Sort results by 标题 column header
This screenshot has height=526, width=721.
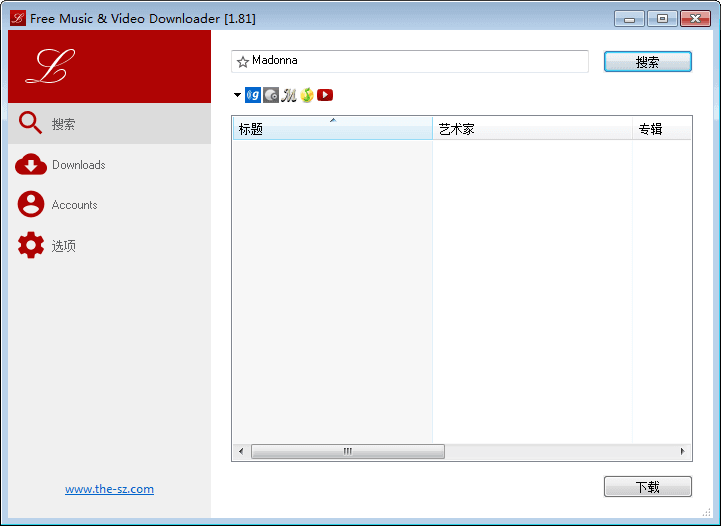[x=333, y=129]
